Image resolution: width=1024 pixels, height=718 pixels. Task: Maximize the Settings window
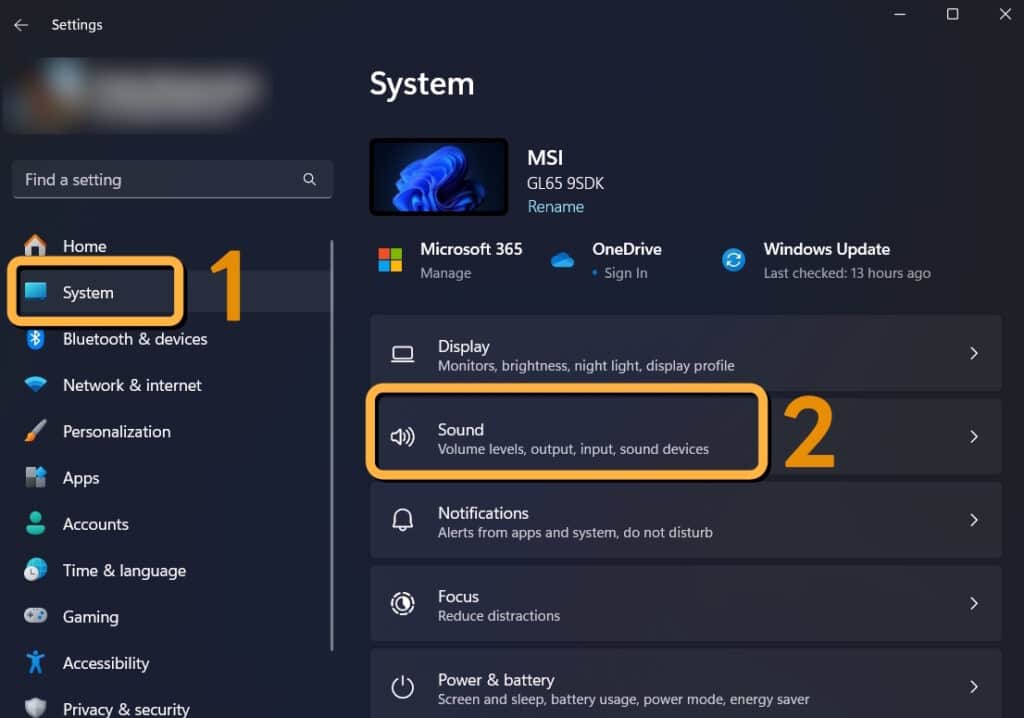click(x=953, y=14)
